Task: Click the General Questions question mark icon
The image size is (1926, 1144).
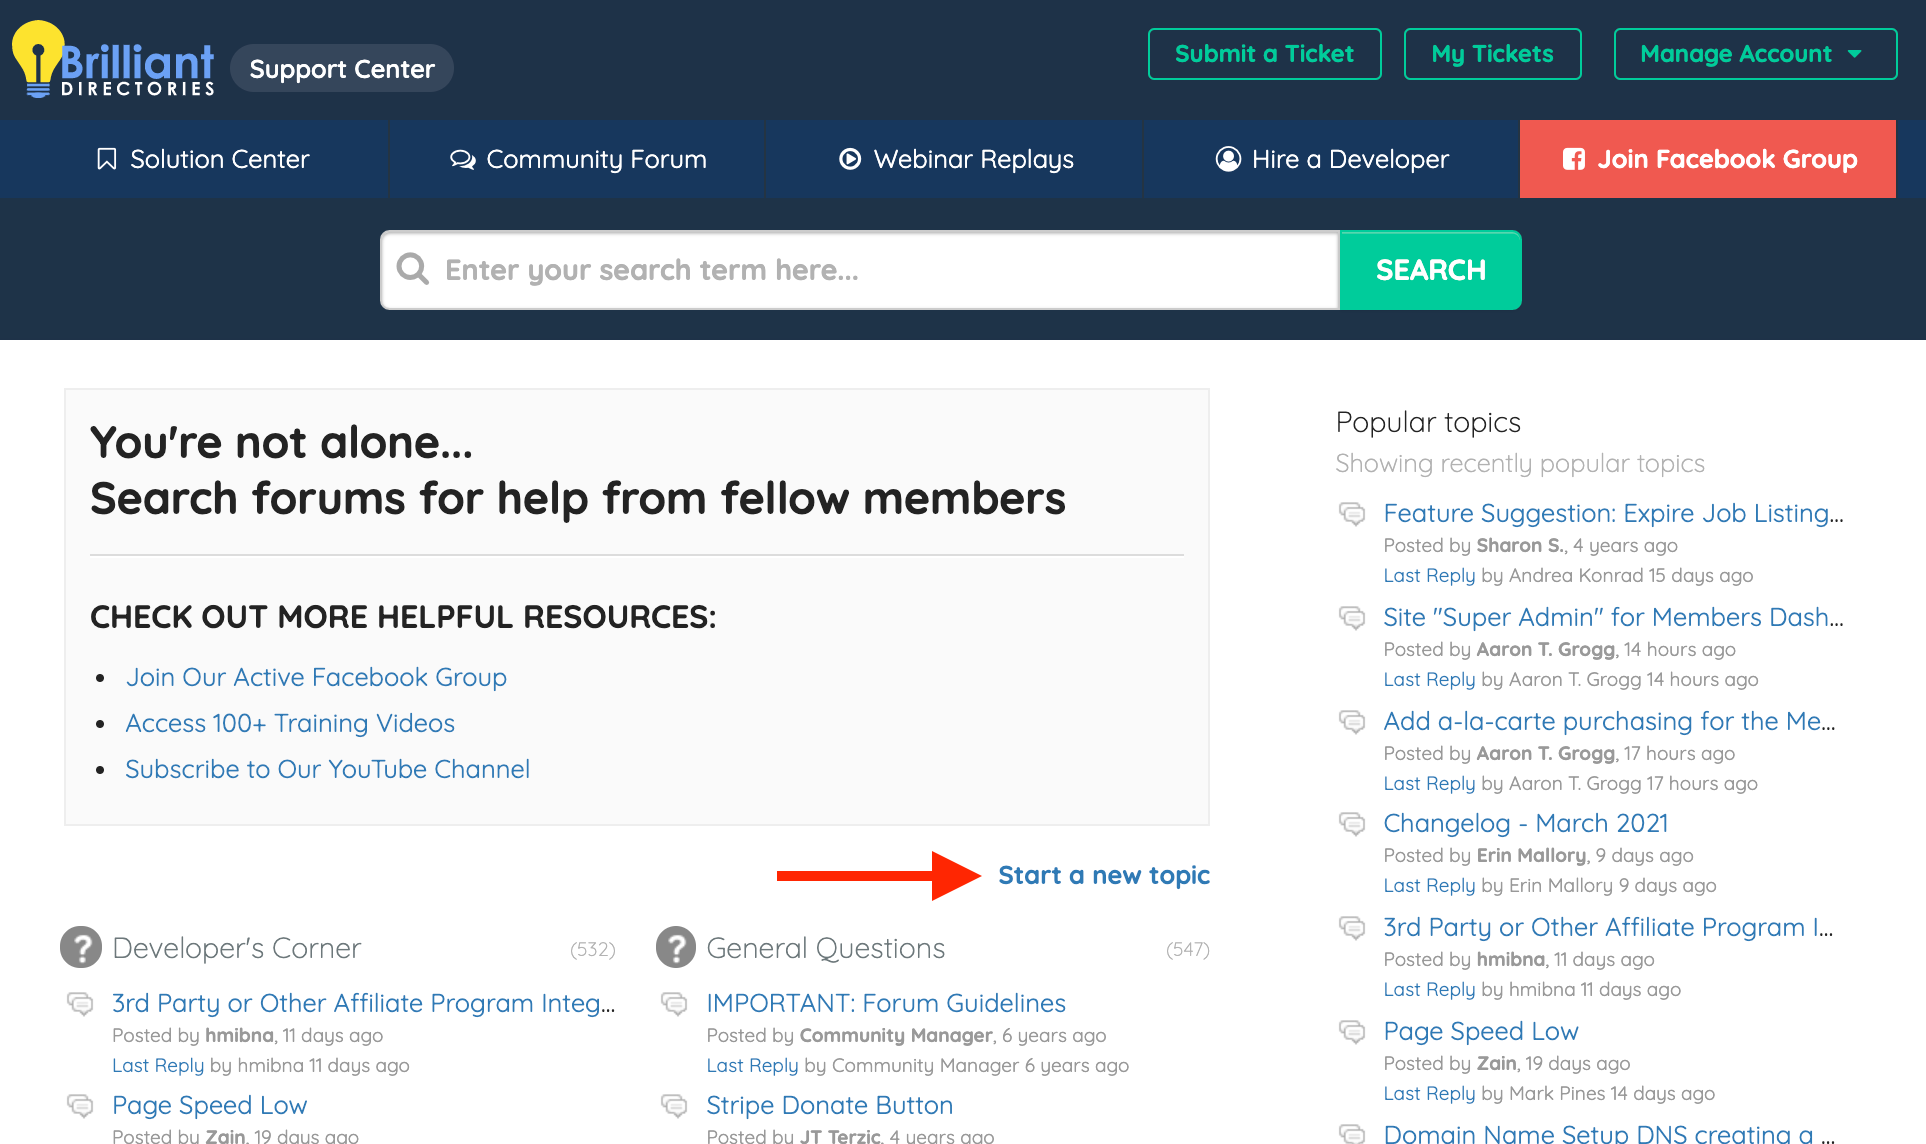Action: (675, 948)
